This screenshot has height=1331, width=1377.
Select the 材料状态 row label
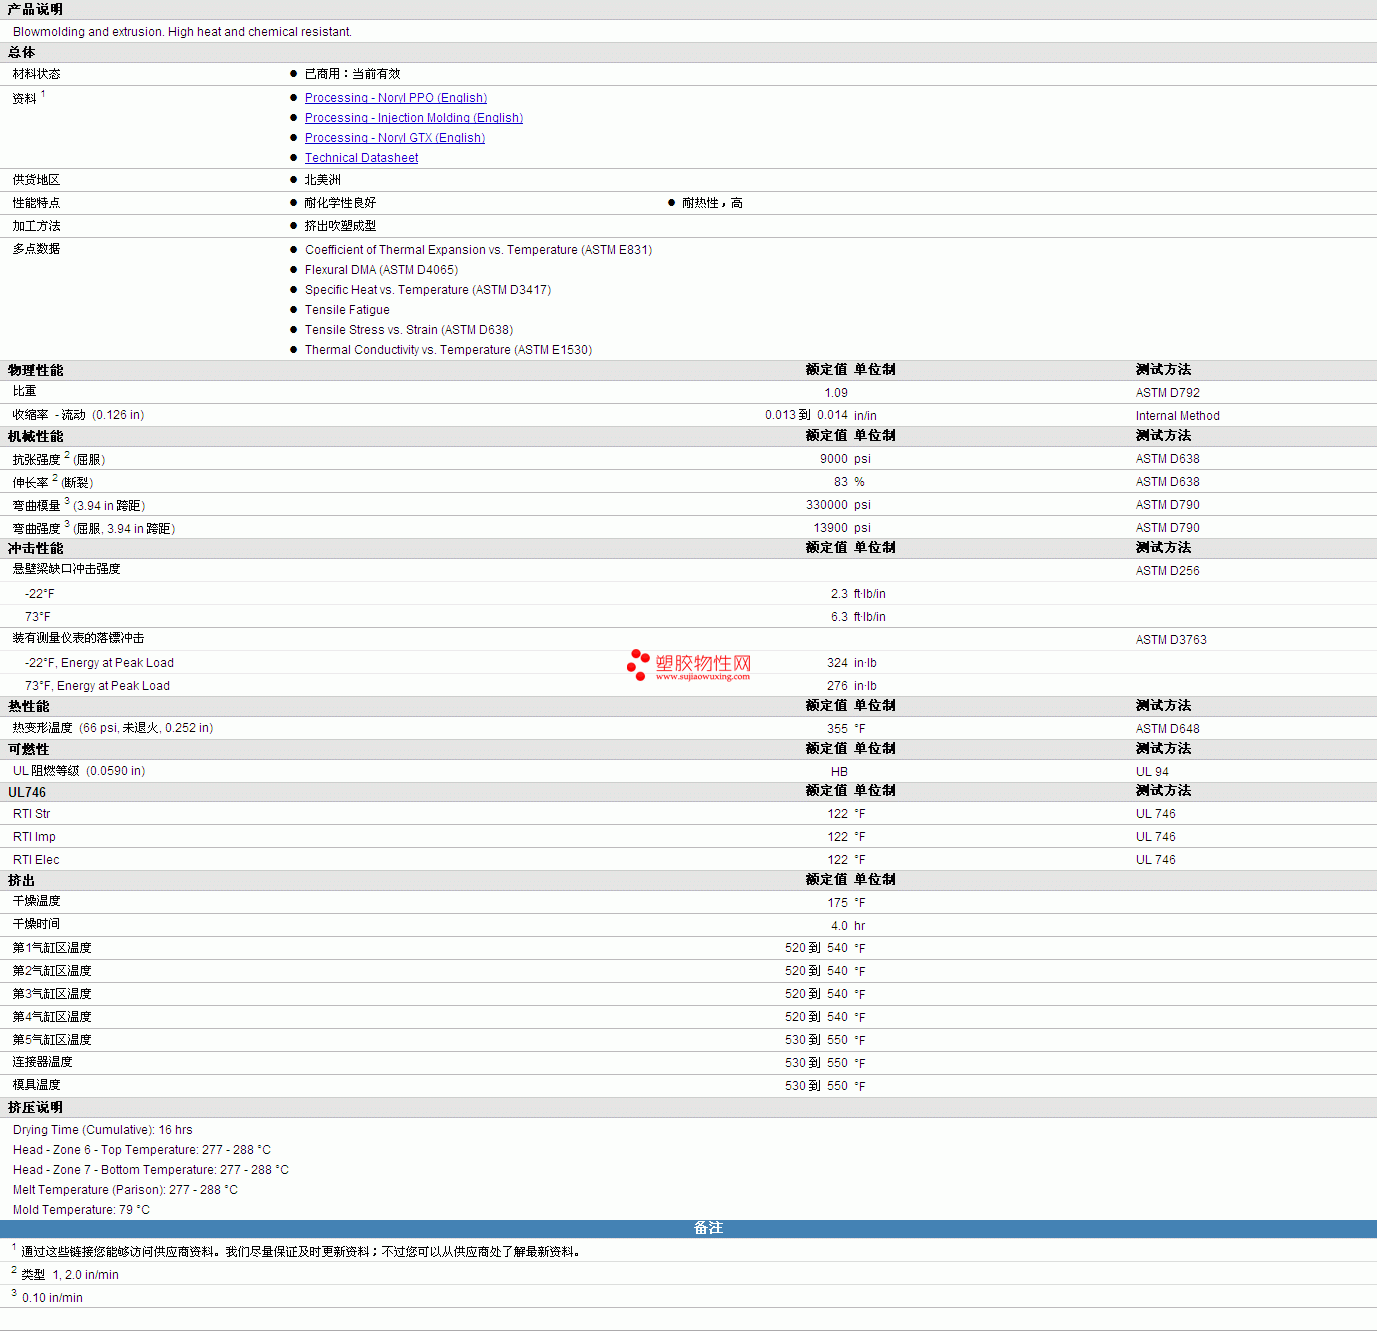[x=36, y=74]
